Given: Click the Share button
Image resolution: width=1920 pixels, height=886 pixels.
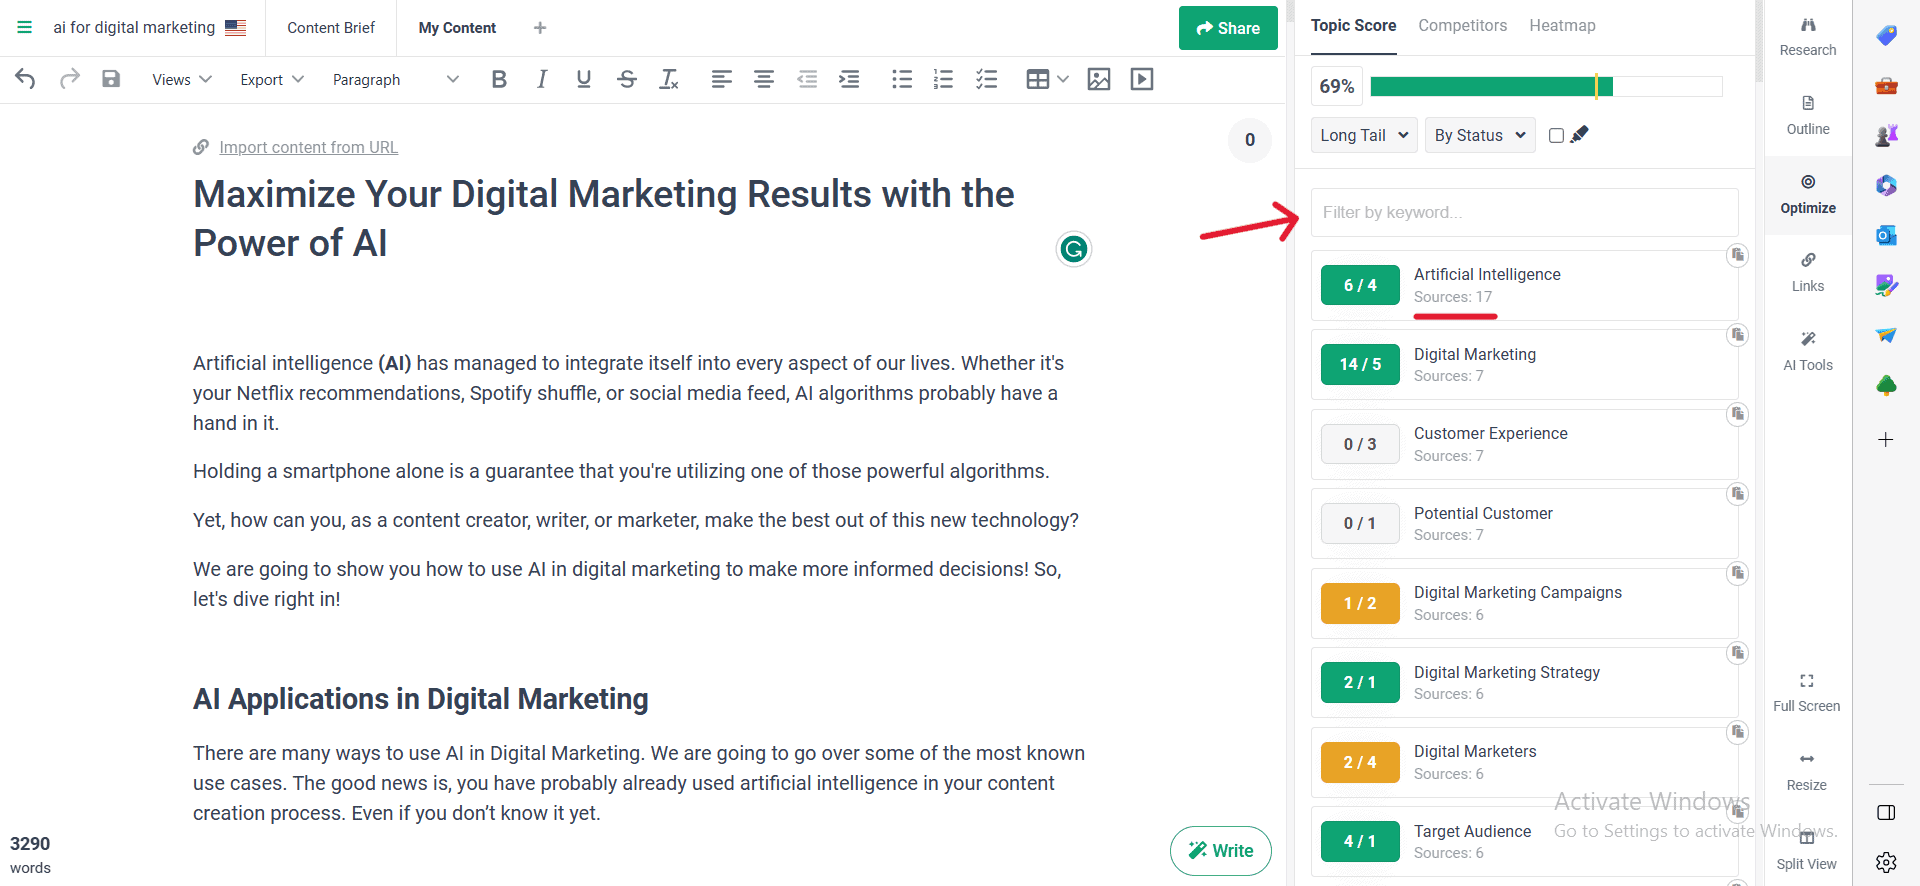Looking at the screenshot, I should (1228, 28).
